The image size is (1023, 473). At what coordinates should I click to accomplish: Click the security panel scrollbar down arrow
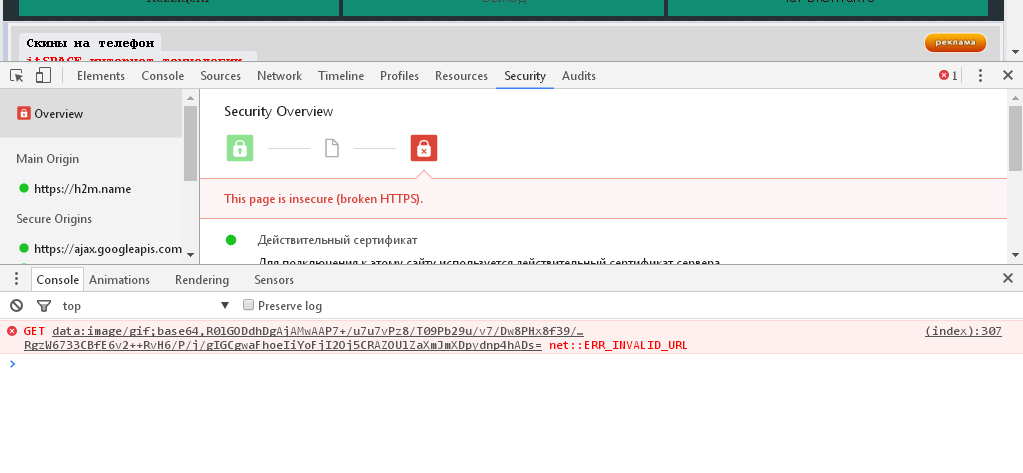tap(1015, 254)
